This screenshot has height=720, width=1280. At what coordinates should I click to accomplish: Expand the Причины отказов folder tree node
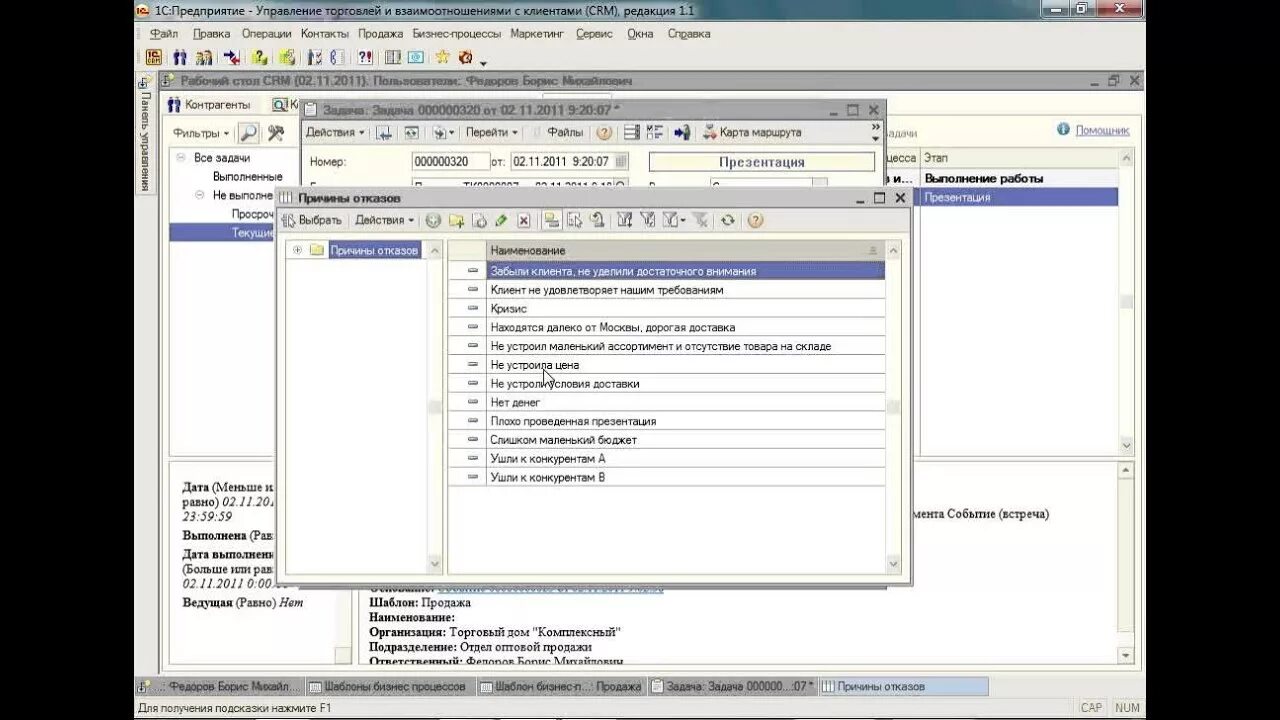(x=297, y=250)
